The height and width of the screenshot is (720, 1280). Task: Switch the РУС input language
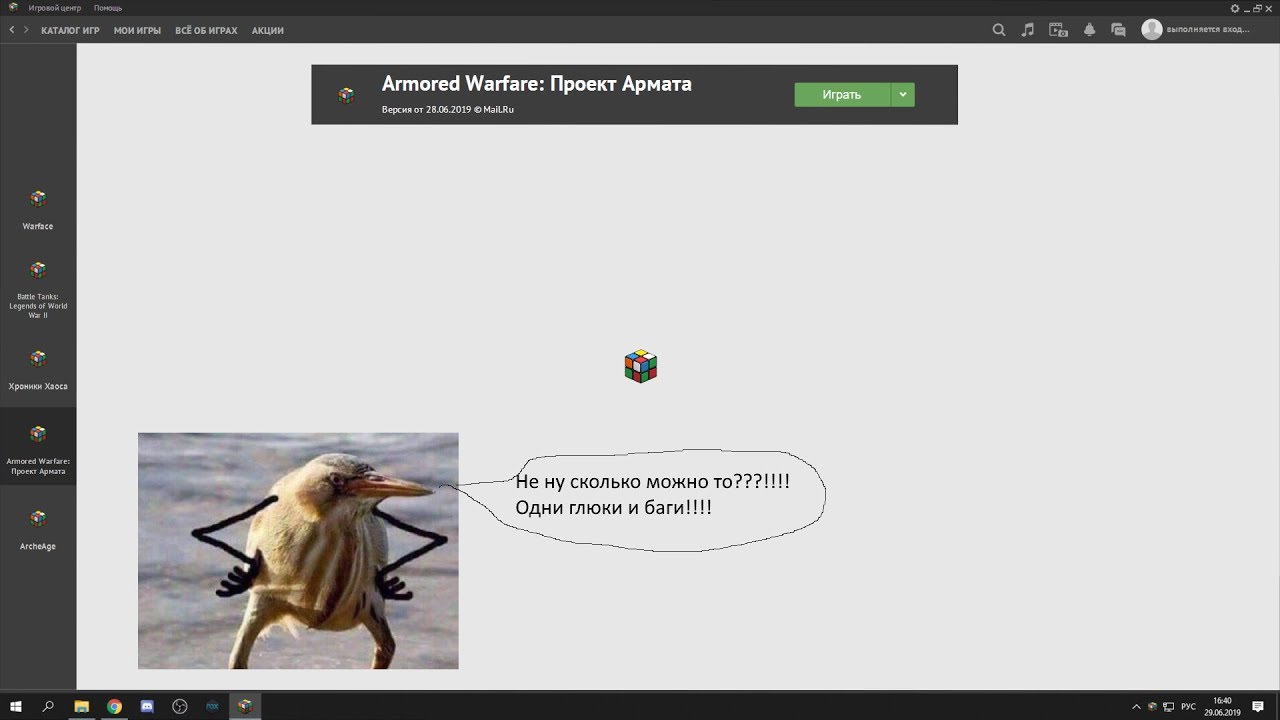(1188, 706)
